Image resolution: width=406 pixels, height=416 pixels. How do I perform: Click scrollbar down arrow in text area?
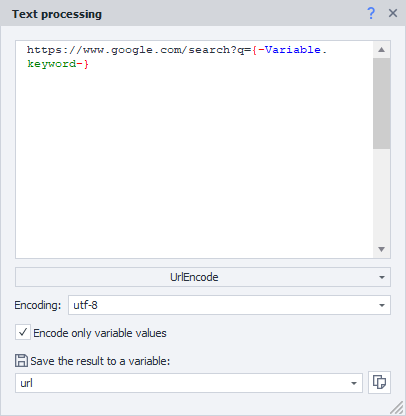(x=382, y=249)
